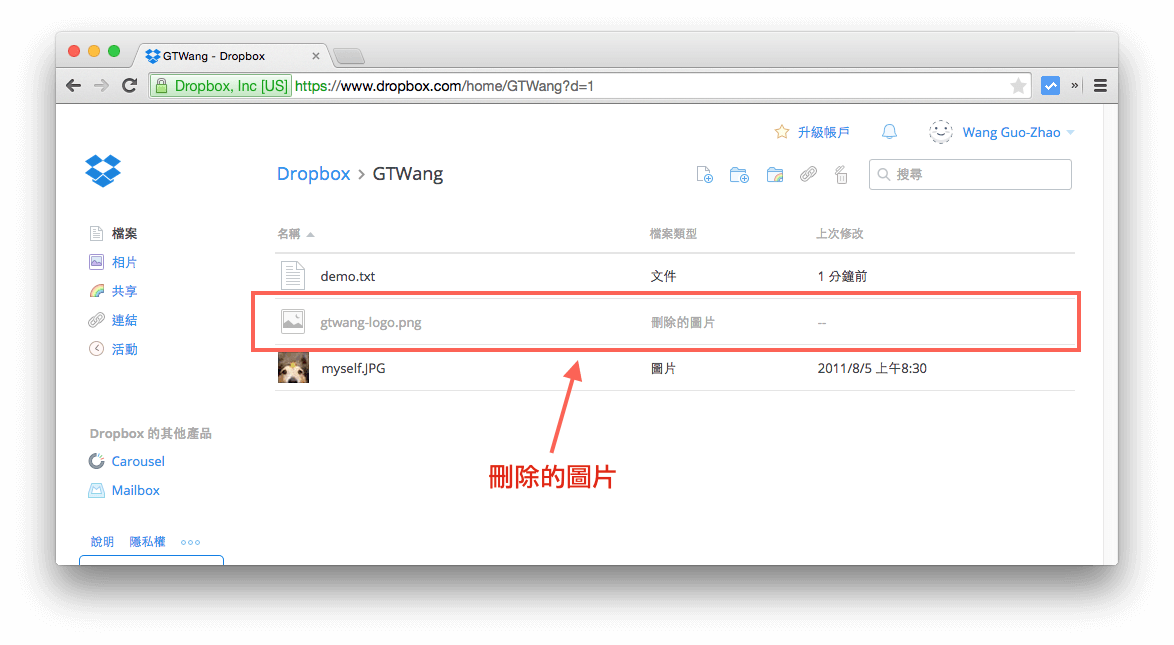Toggle showing deleted files with the trash icon
1174x645 pixels.
tap(841, 174)
